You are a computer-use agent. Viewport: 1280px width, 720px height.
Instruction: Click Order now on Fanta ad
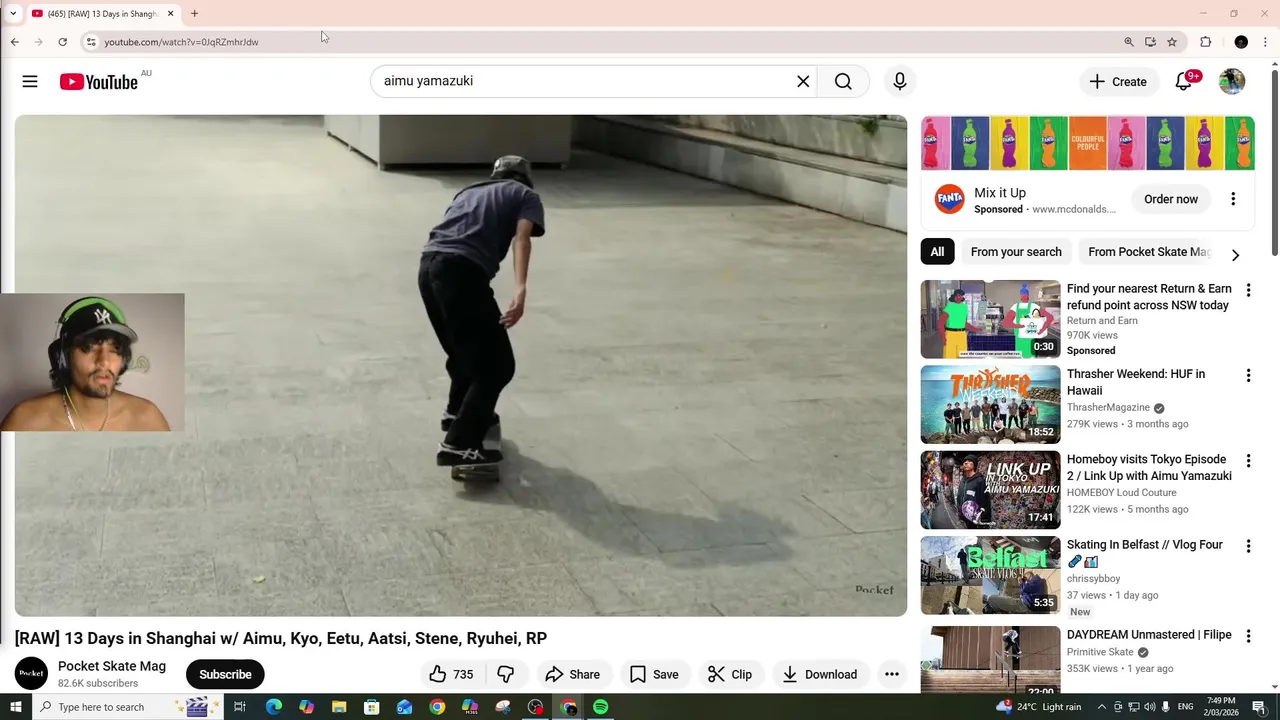[x=1171, y=199]
